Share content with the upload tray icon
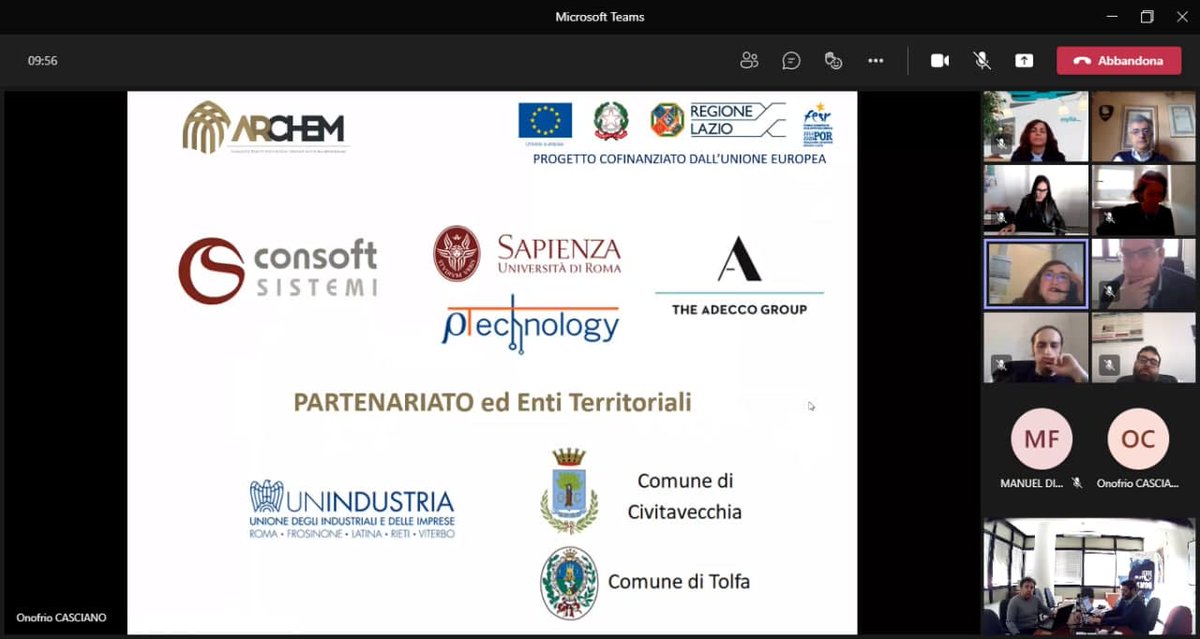 (x=1024, y=60)
